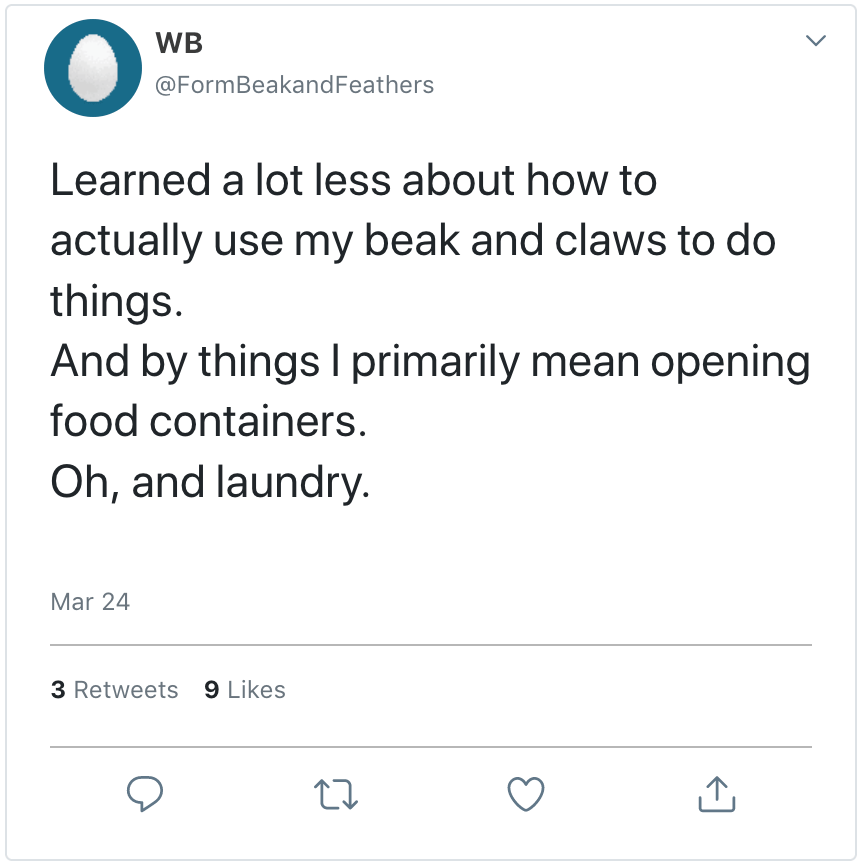Click the line "Oh, and laundry."
The height and width of the screenshot is (868, 866).
pyautogui.click(x=210, y=482)
